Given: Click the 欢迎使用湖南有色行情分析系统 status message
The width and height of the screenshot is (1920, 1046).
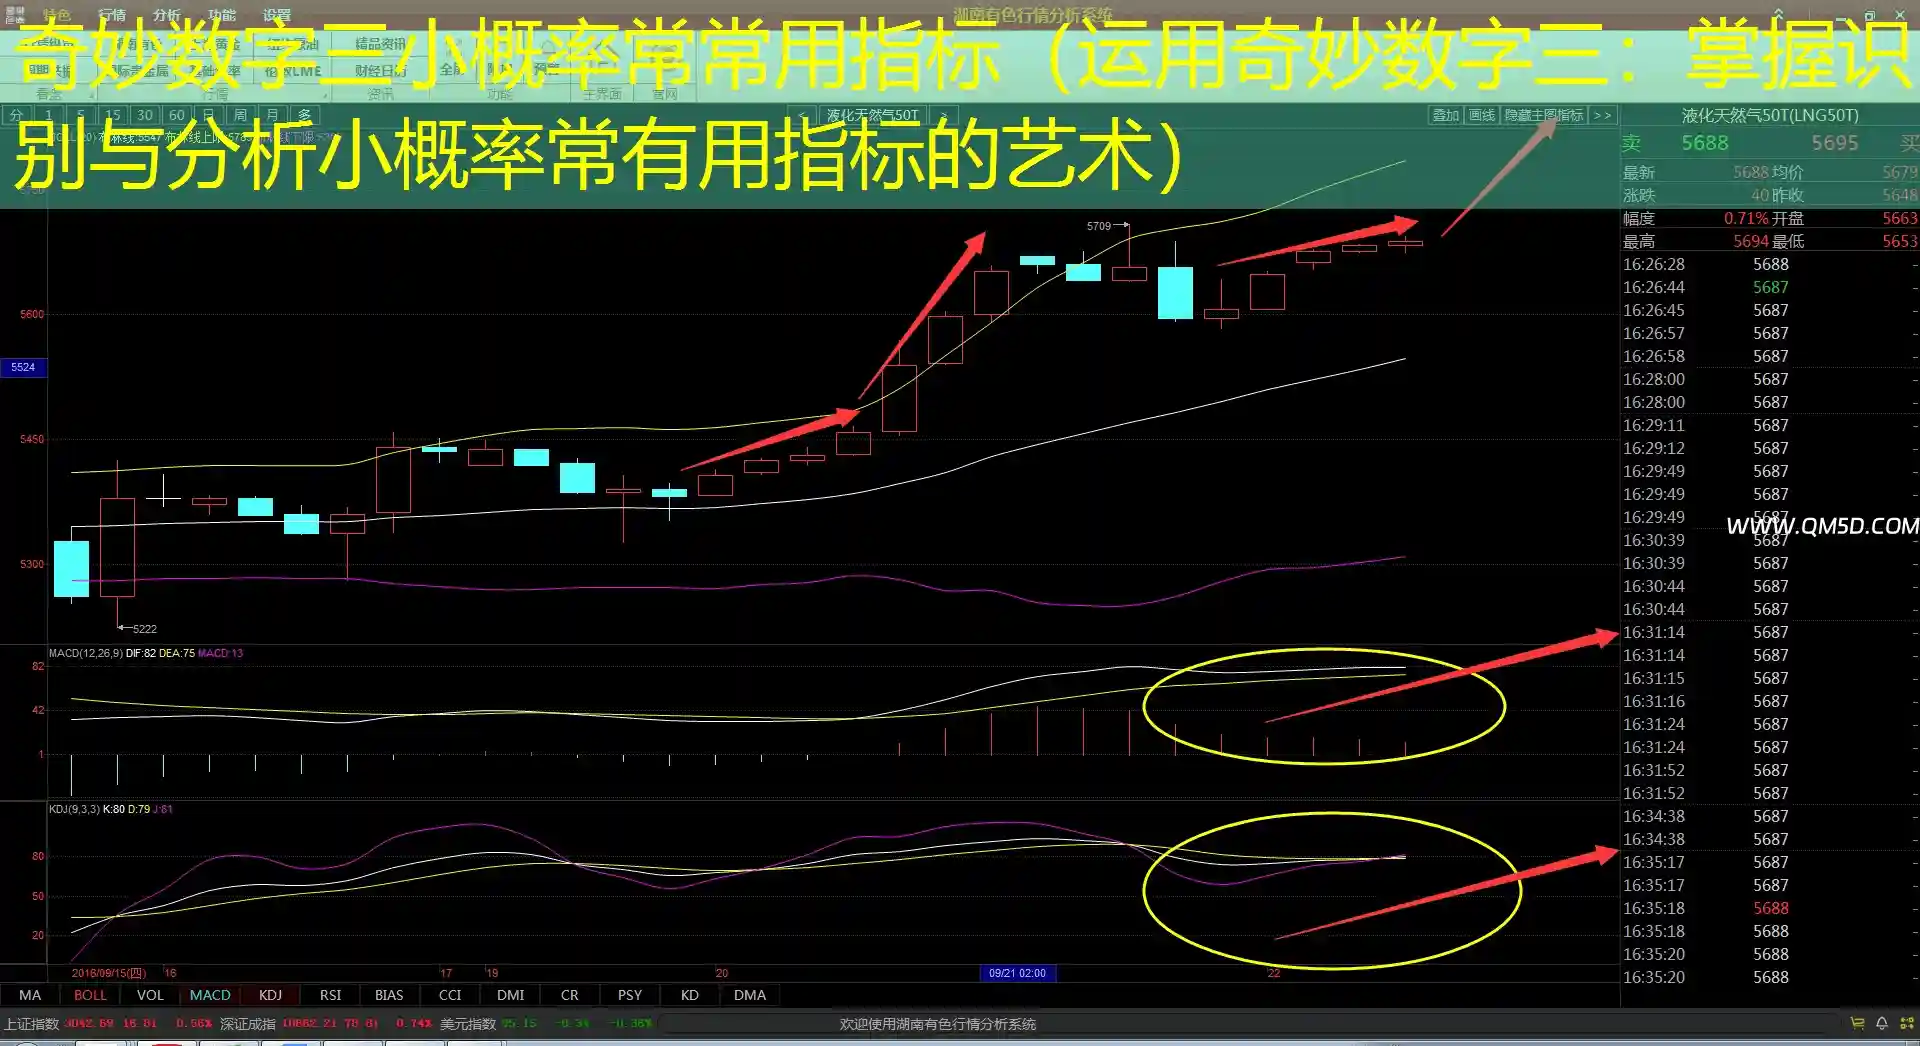Looking at the screenshot, I should pos(937,1024).
